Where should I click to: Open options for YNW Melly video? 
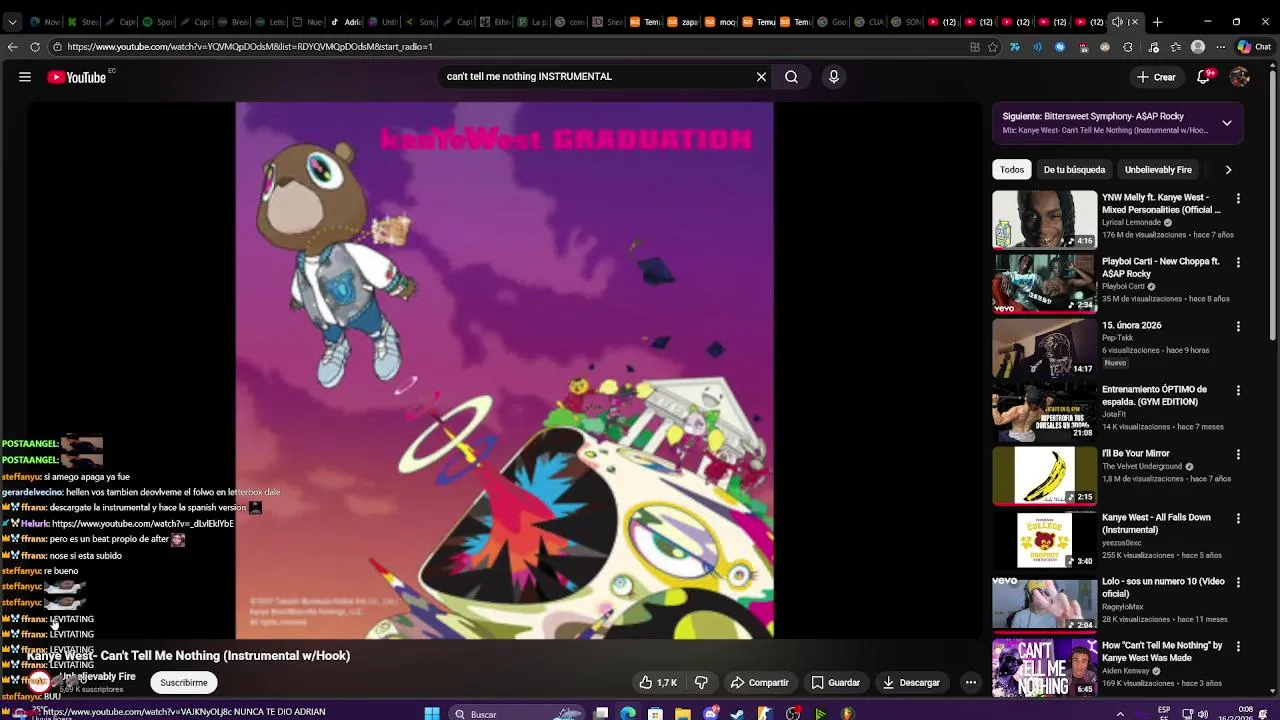tap(1238, 199)
